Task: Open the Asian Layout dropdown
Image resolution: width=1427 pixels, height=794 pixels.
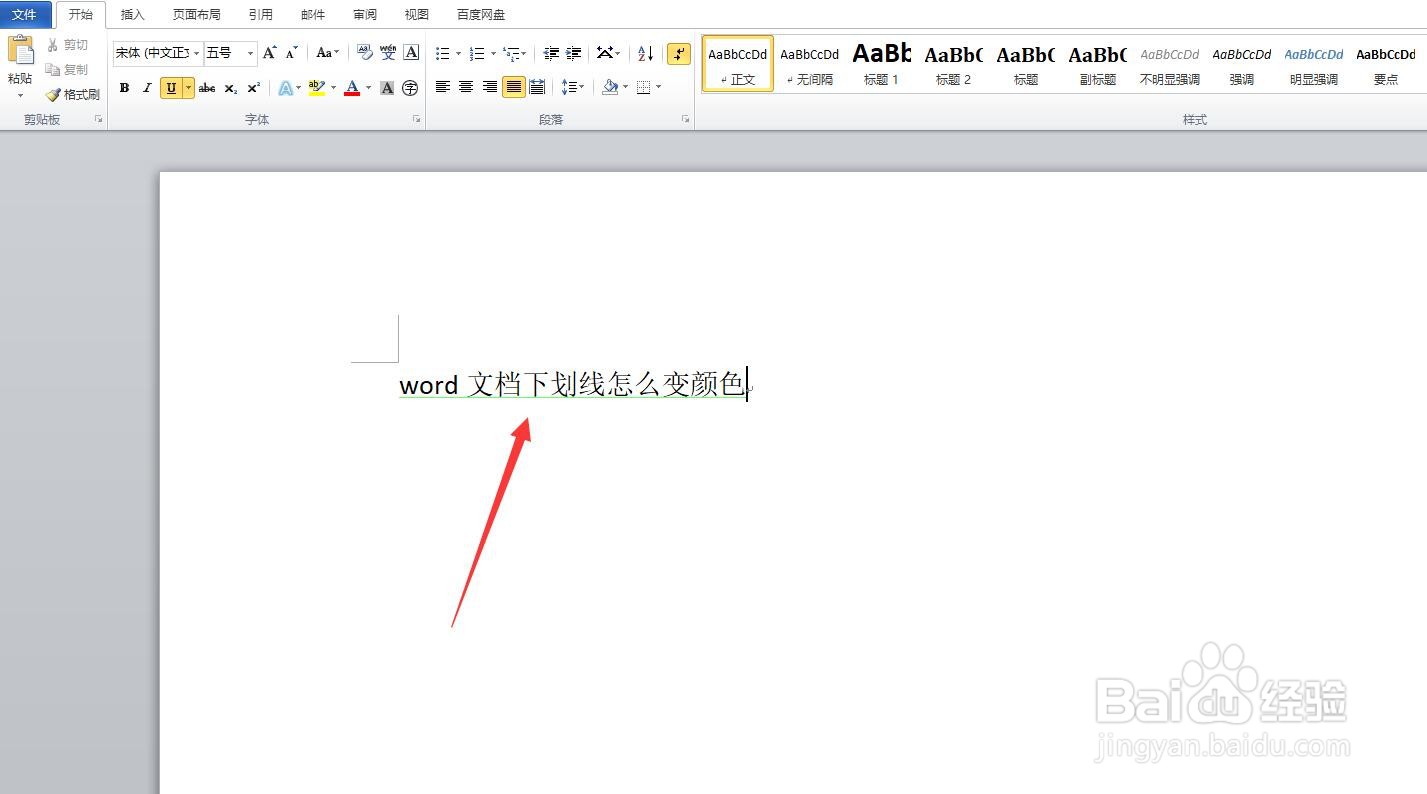Action: tap(608, 53)
